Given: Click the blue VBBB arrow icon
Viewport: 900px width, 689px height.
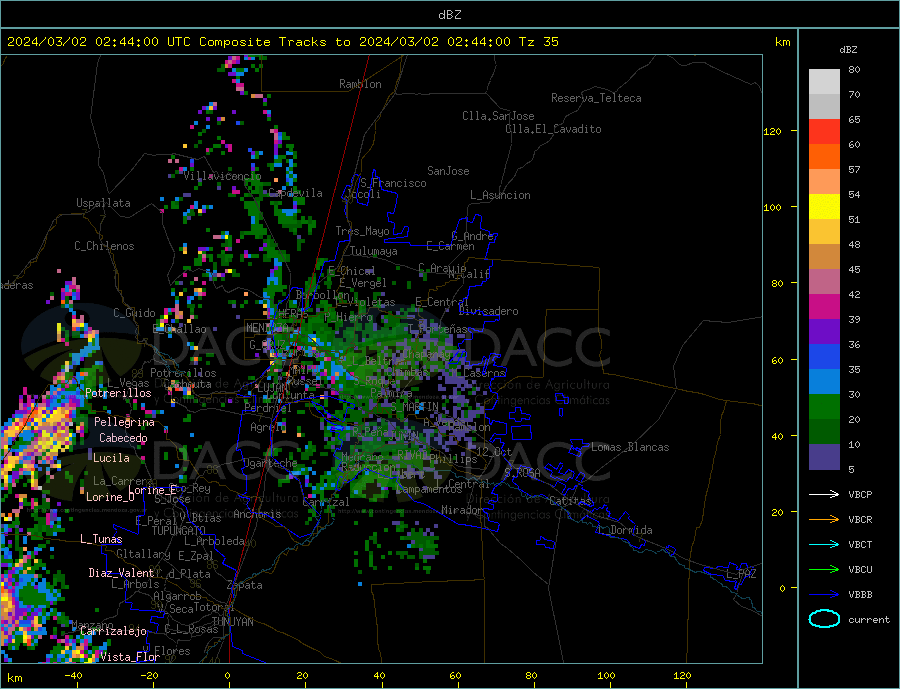Looking at the screenshot, I should click(x=824, y=594).
